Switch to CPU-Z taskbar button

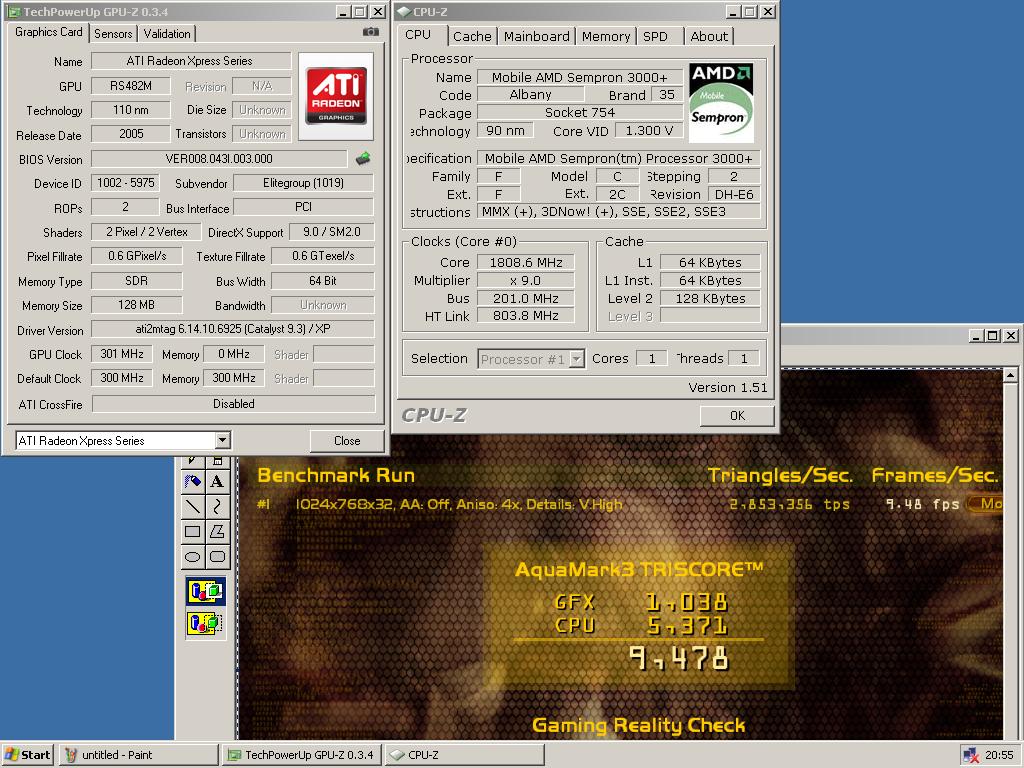(x=464, y=754)
